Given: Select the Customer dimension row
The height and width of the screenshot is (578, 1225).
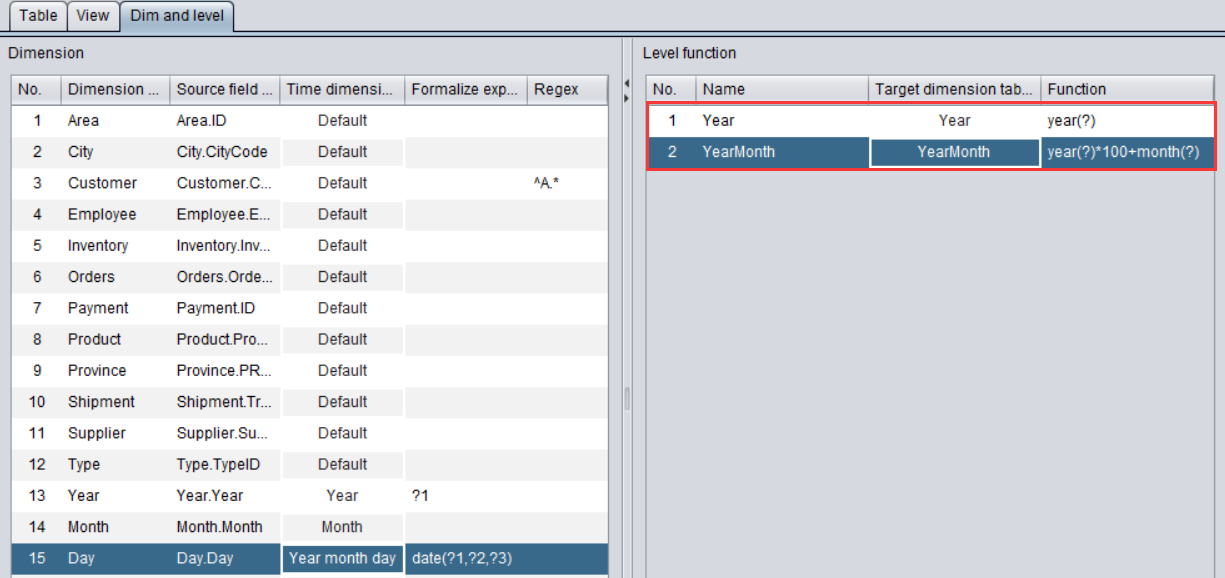Looking at the screenshot, I should [102, 183].
